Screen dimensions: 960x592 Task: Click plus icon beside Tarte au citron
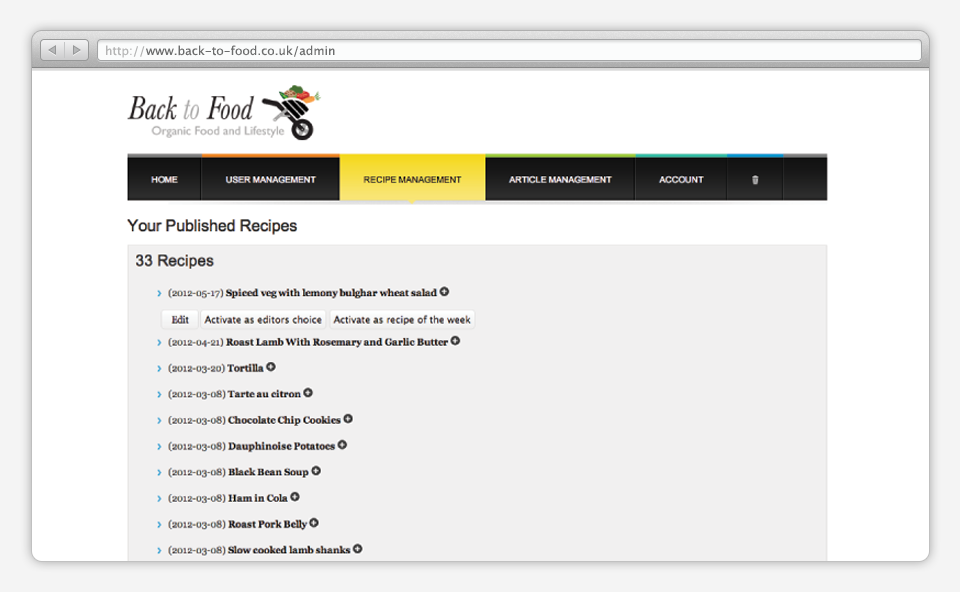tap(308, 393)
